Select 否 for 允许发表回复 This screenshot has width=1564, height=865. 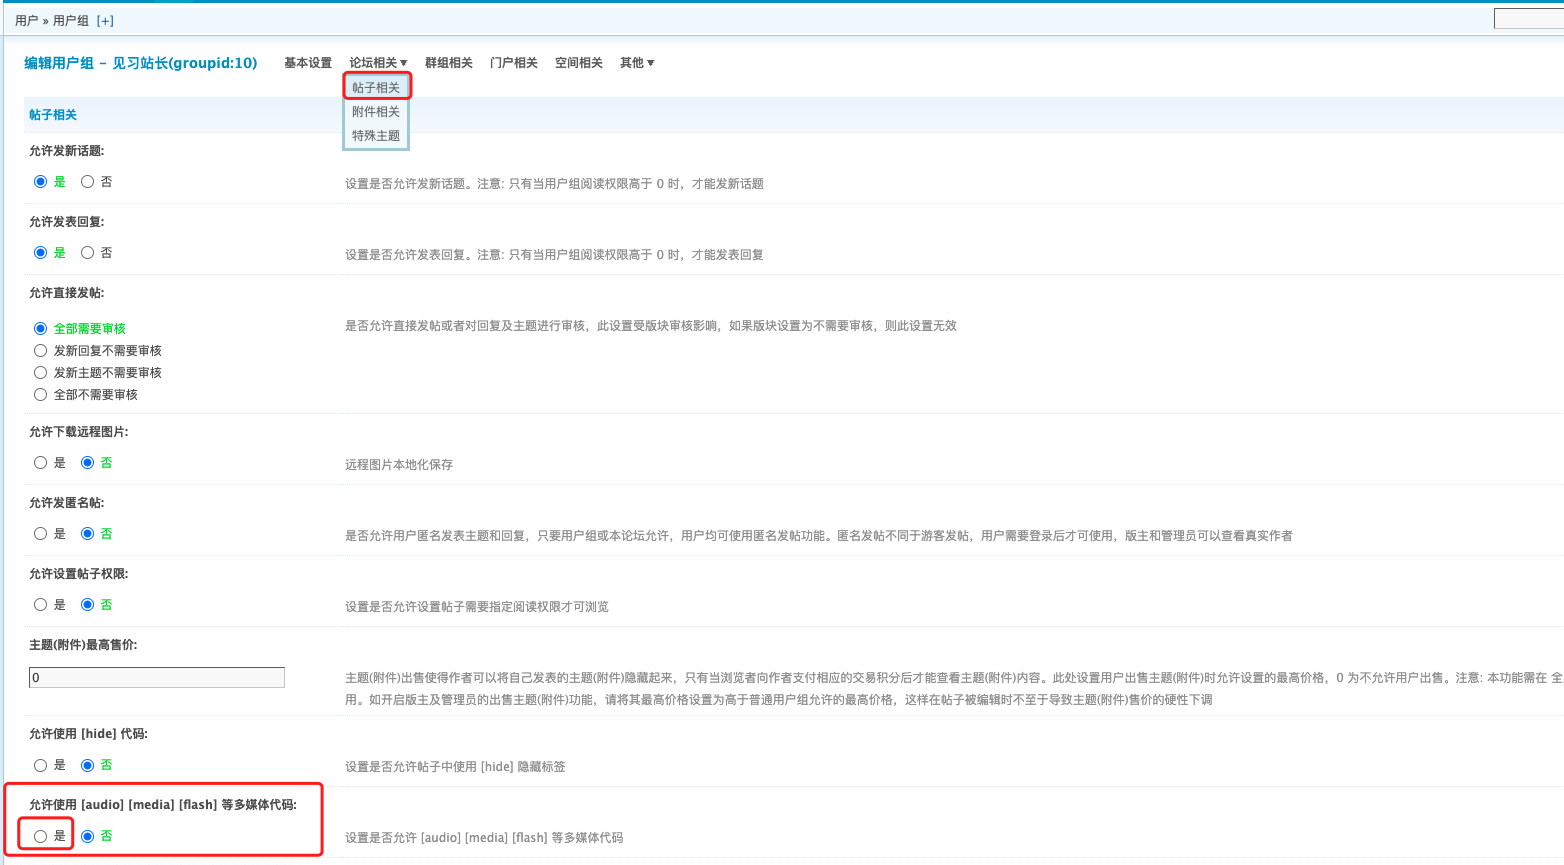pos(88,253)
